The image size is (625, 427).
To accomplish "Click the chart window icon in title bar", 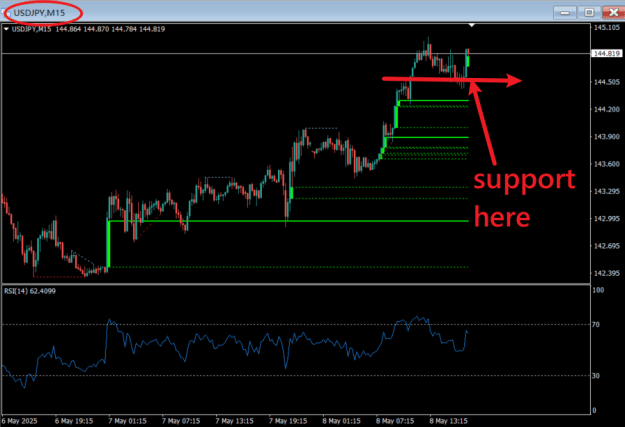I will click(6, 13).
